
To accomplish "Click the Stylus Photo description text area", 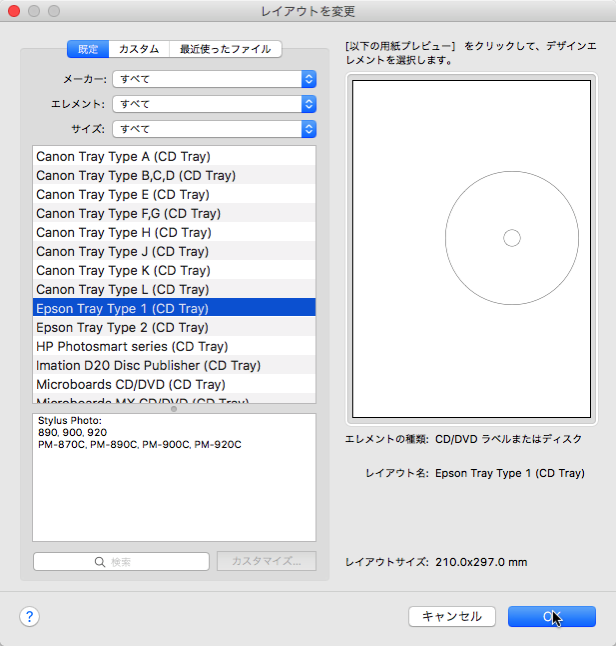I will pyautogui.click(x=174, y=477).
